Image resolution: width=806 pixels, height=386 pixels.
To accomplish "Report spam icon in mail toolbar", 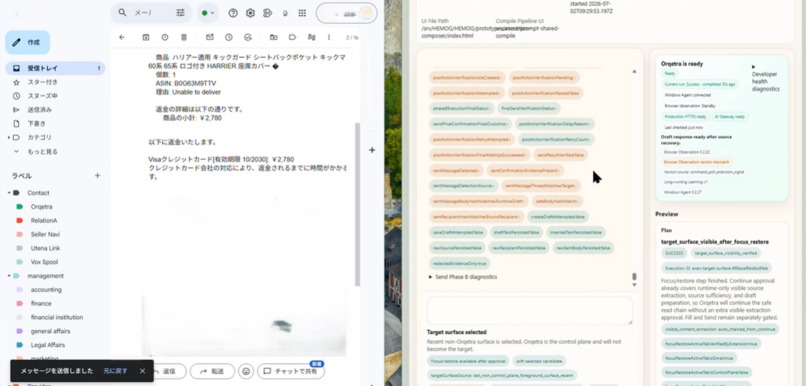I will pos(164,37).
